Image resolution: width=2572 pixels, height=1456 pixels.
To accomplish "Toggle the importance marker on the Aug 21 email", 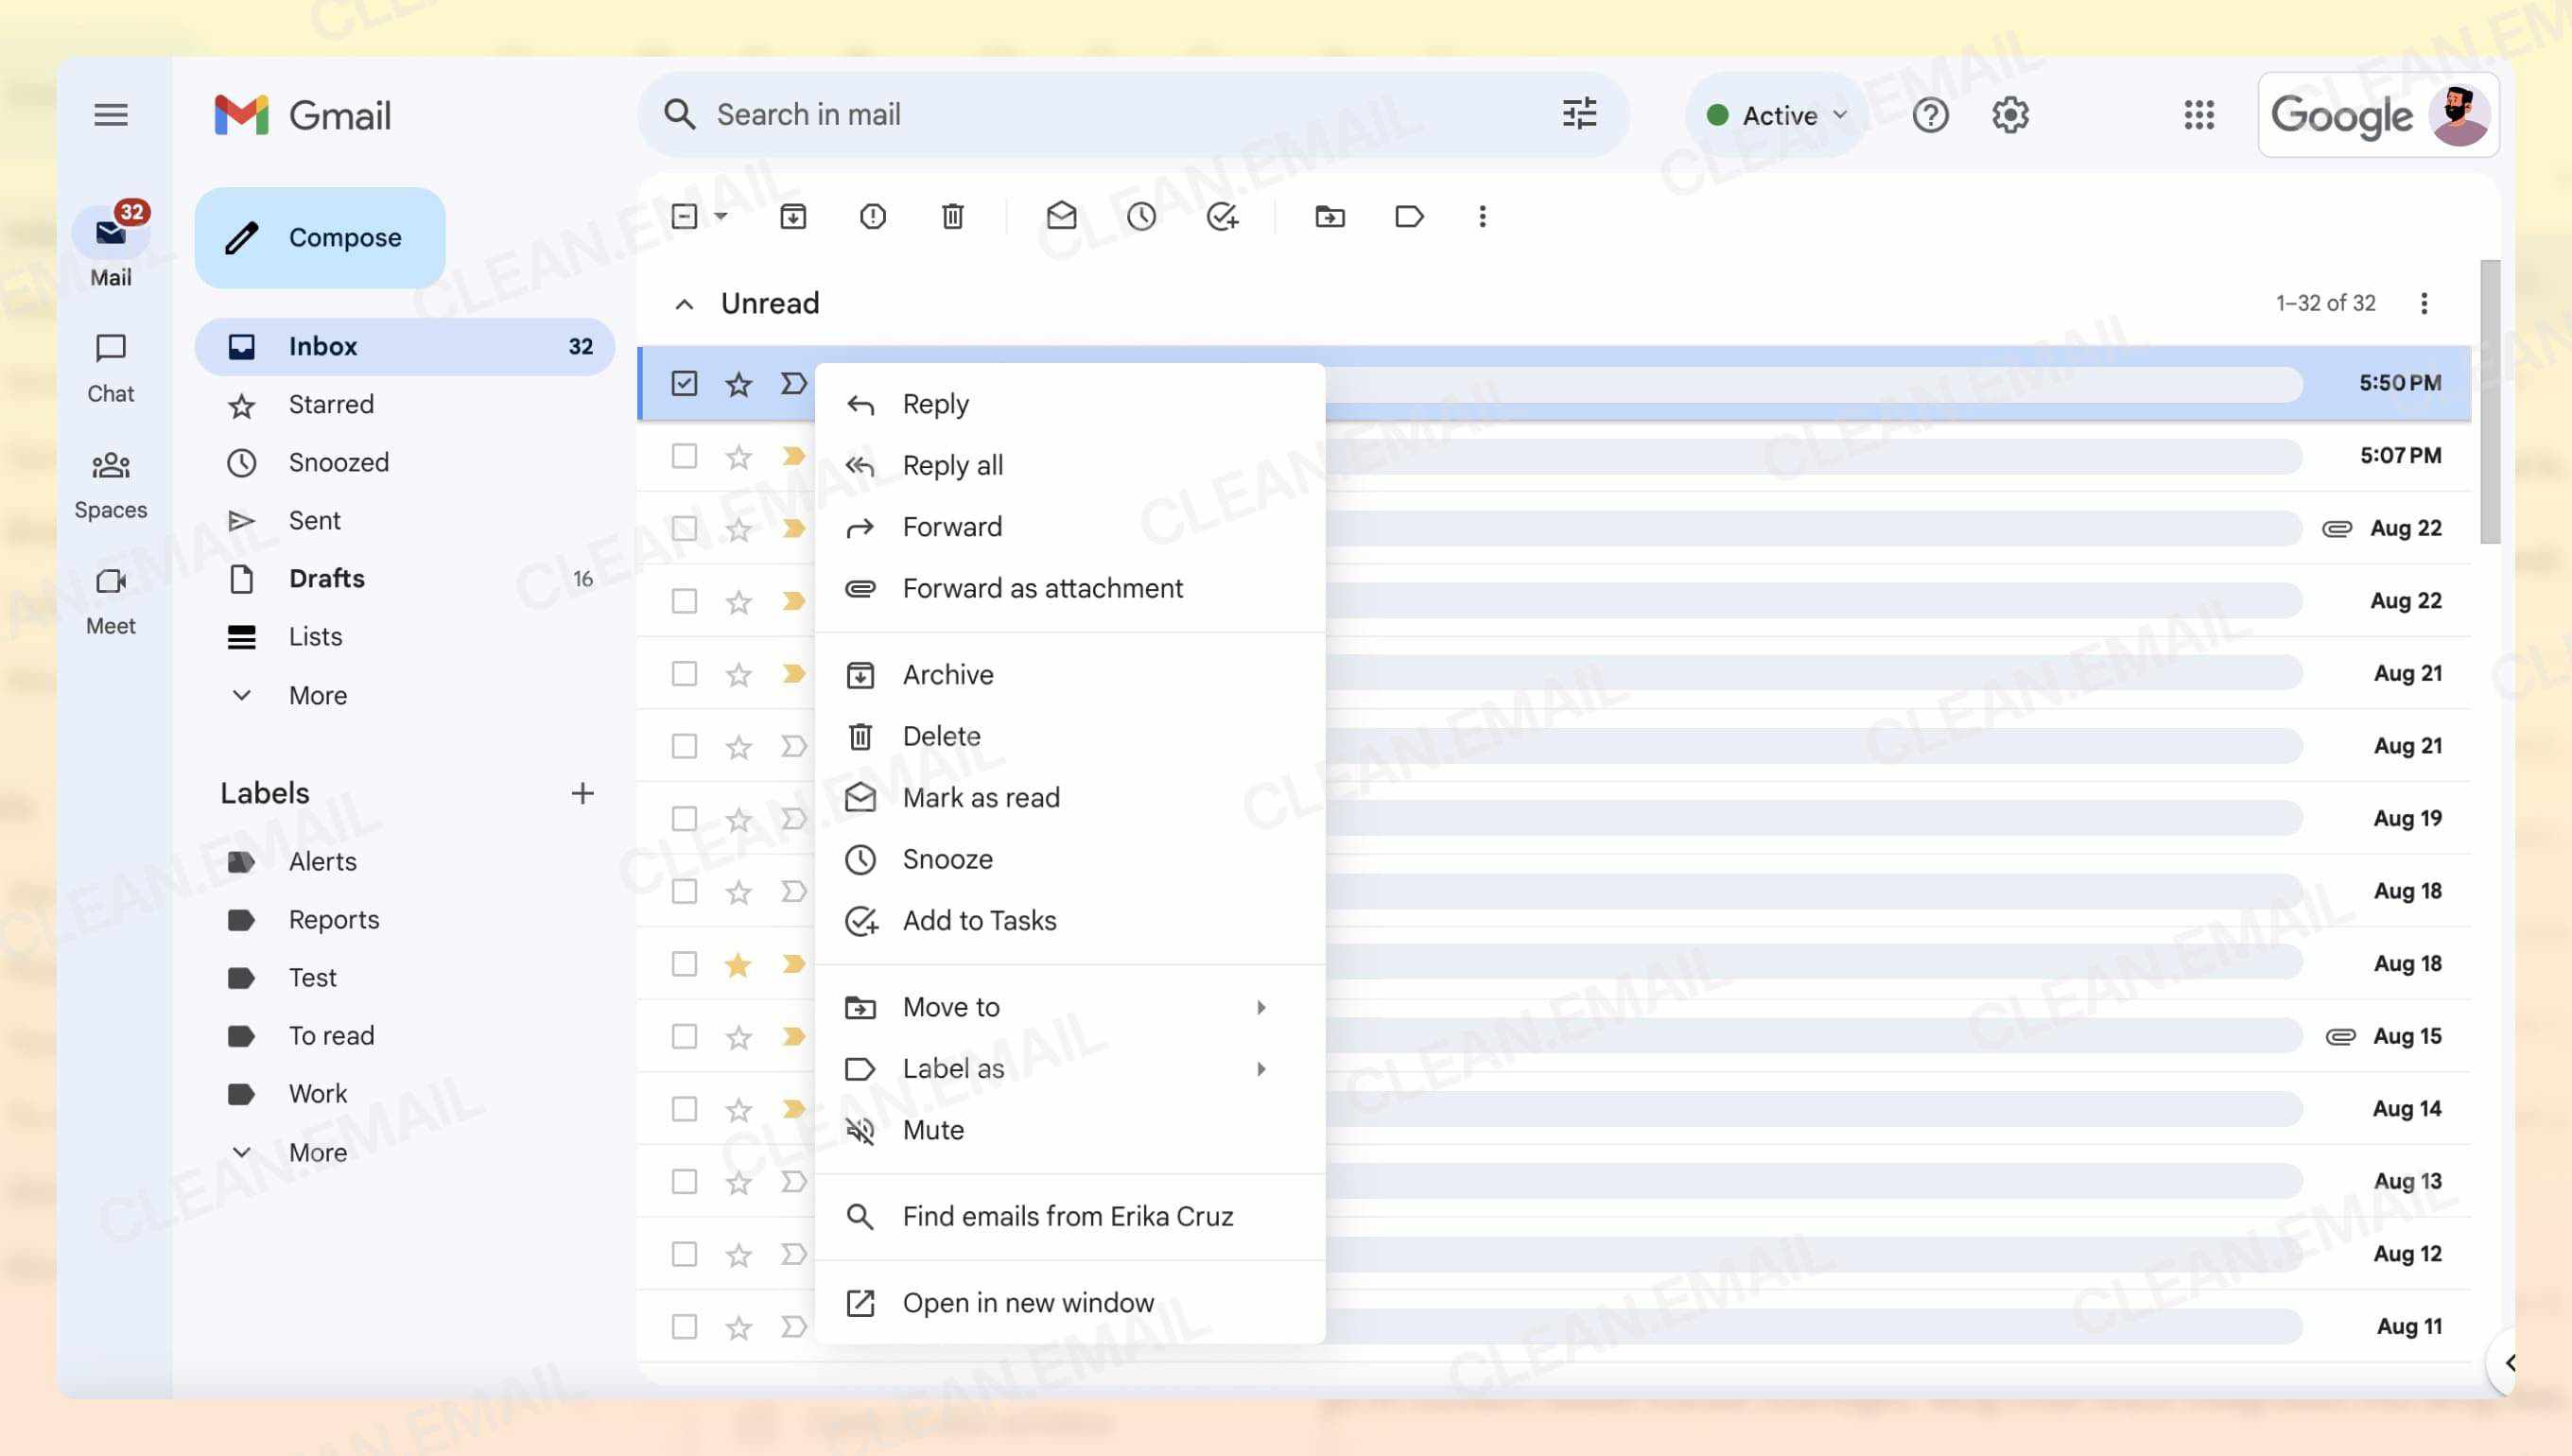I will click(793, 673).
